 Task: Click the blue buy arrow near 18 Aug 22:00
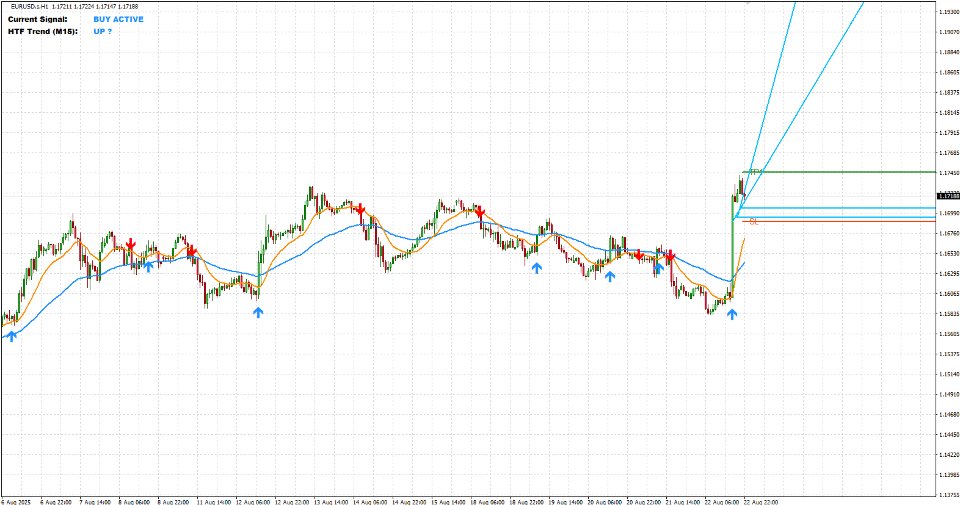pyautogui.click(x=537, y=267)
